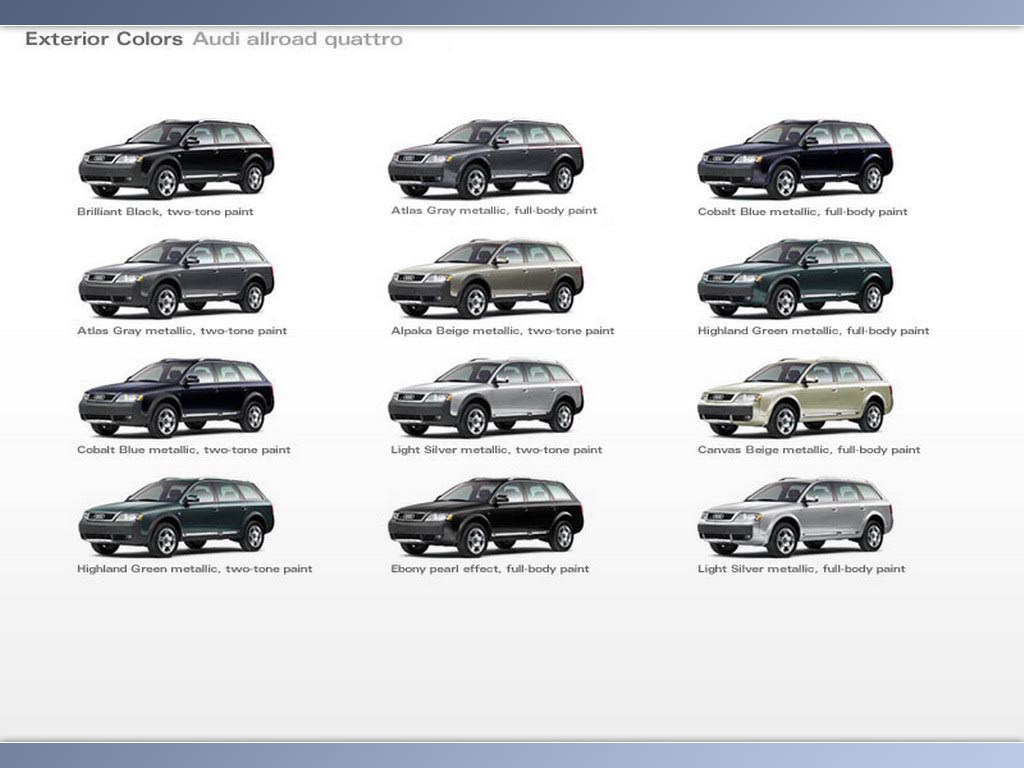This screenshot has height=768, width=1024.
Task: Click the 'Cobalt Blue metallic, two-tone paint' caption
Action: coord(184,449)
